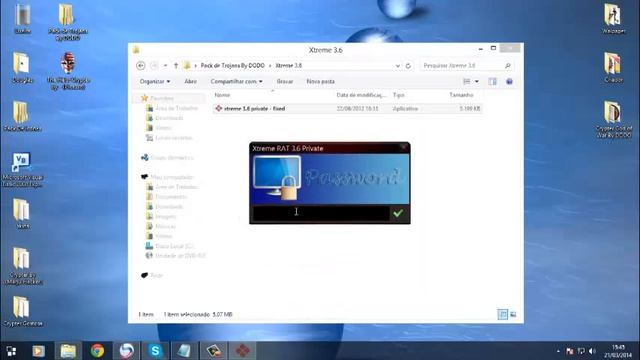
Task: Click the Xtreme RAT password input field
Action: (321, 213)
